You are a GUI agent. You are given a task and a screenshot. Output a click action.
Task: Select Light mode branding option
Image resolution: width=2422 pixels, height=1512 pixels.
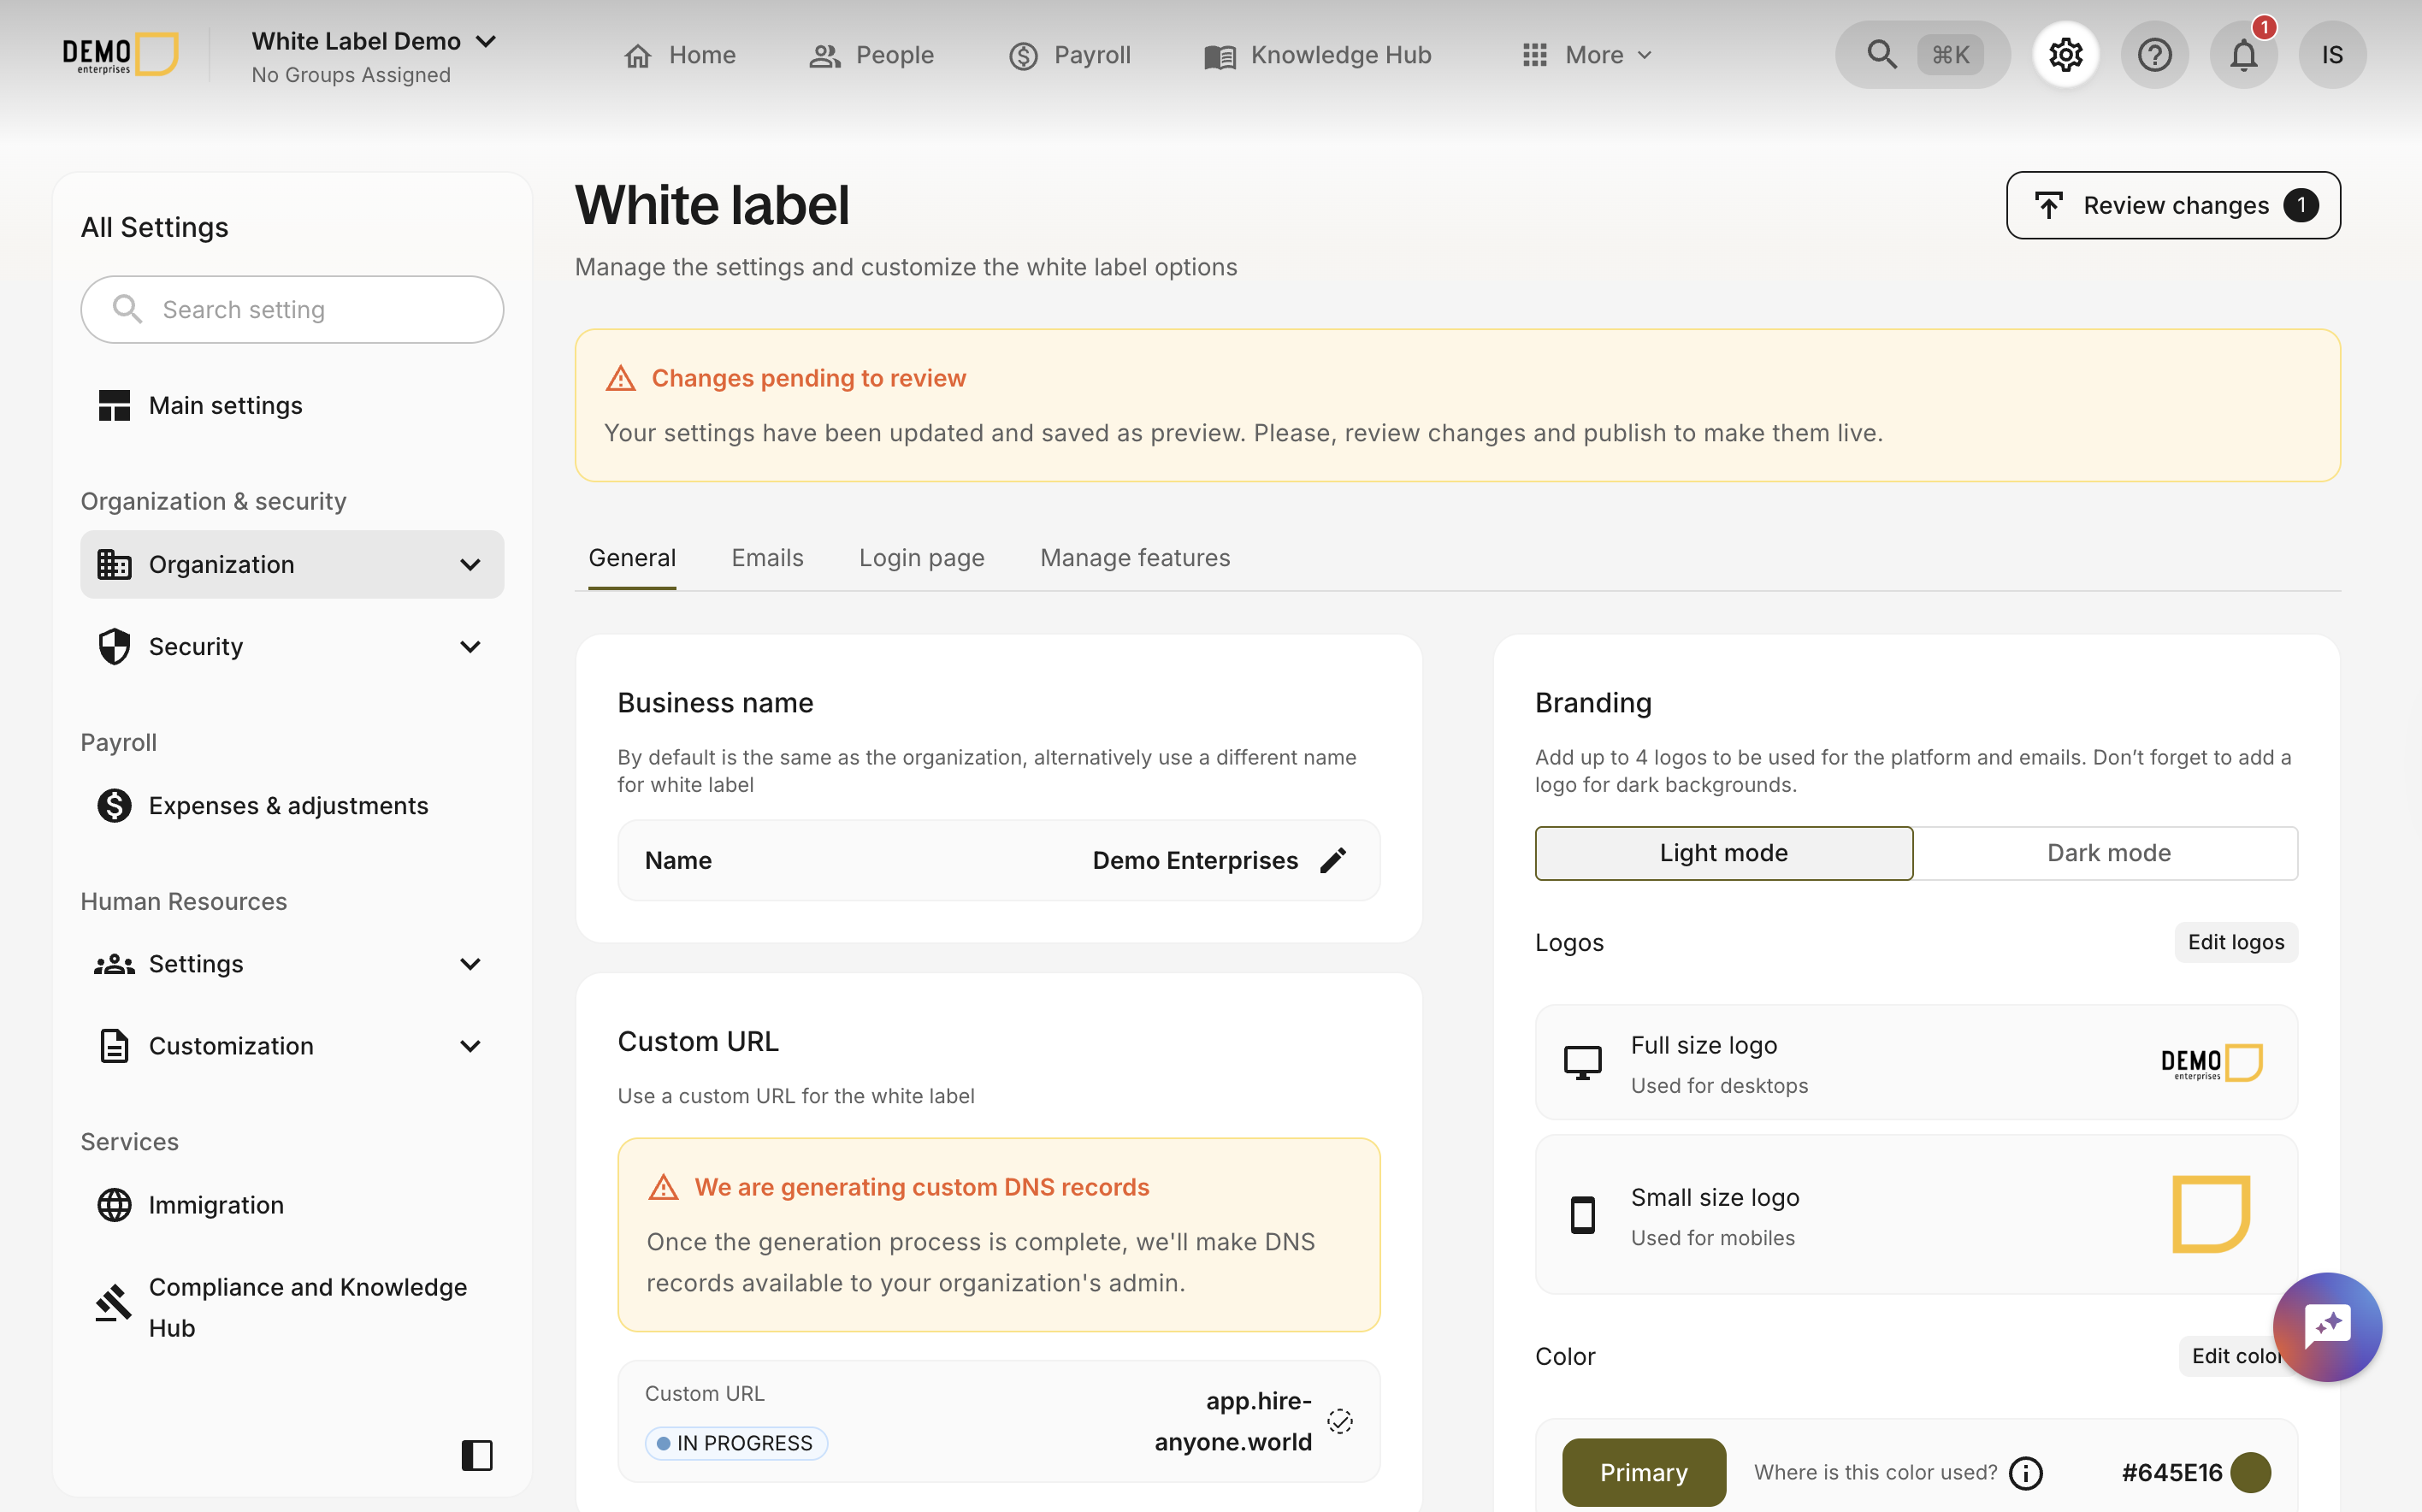tap(1723, 853)
